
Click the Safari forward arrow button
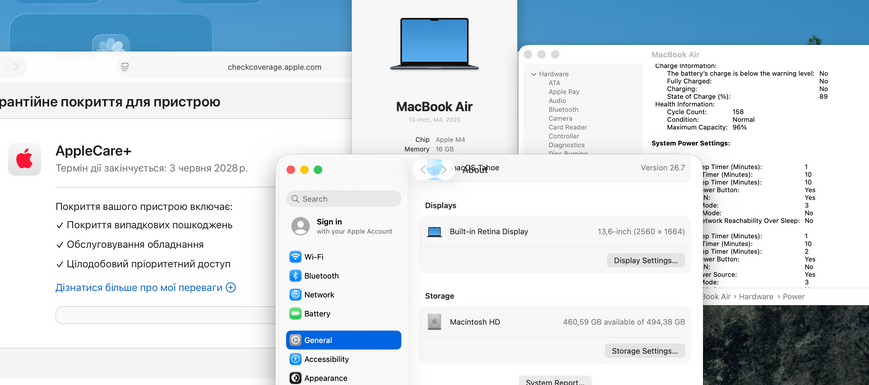16,67
